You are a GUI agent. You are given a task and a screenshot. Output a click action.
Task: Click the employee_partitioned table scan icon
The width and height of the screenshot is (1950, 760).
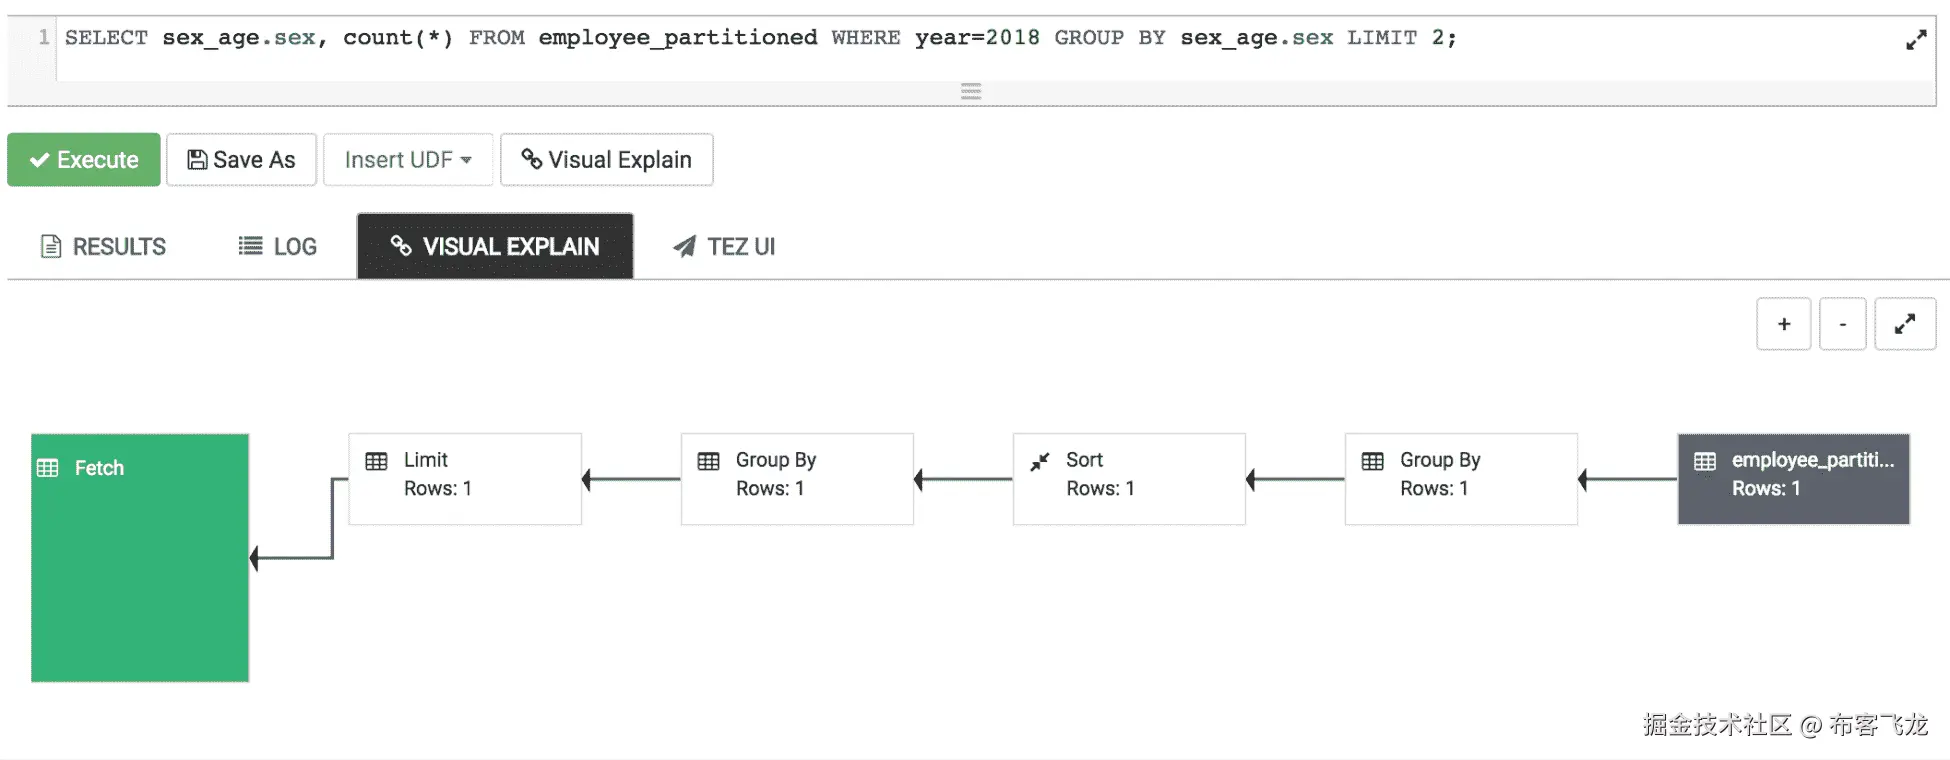click(1704, 461)
